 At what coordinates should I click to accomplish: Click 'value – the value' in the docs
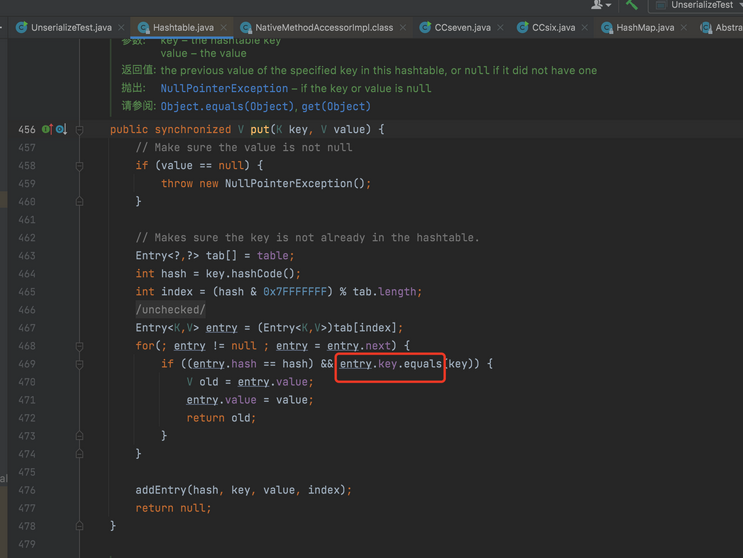click(203, 54)
